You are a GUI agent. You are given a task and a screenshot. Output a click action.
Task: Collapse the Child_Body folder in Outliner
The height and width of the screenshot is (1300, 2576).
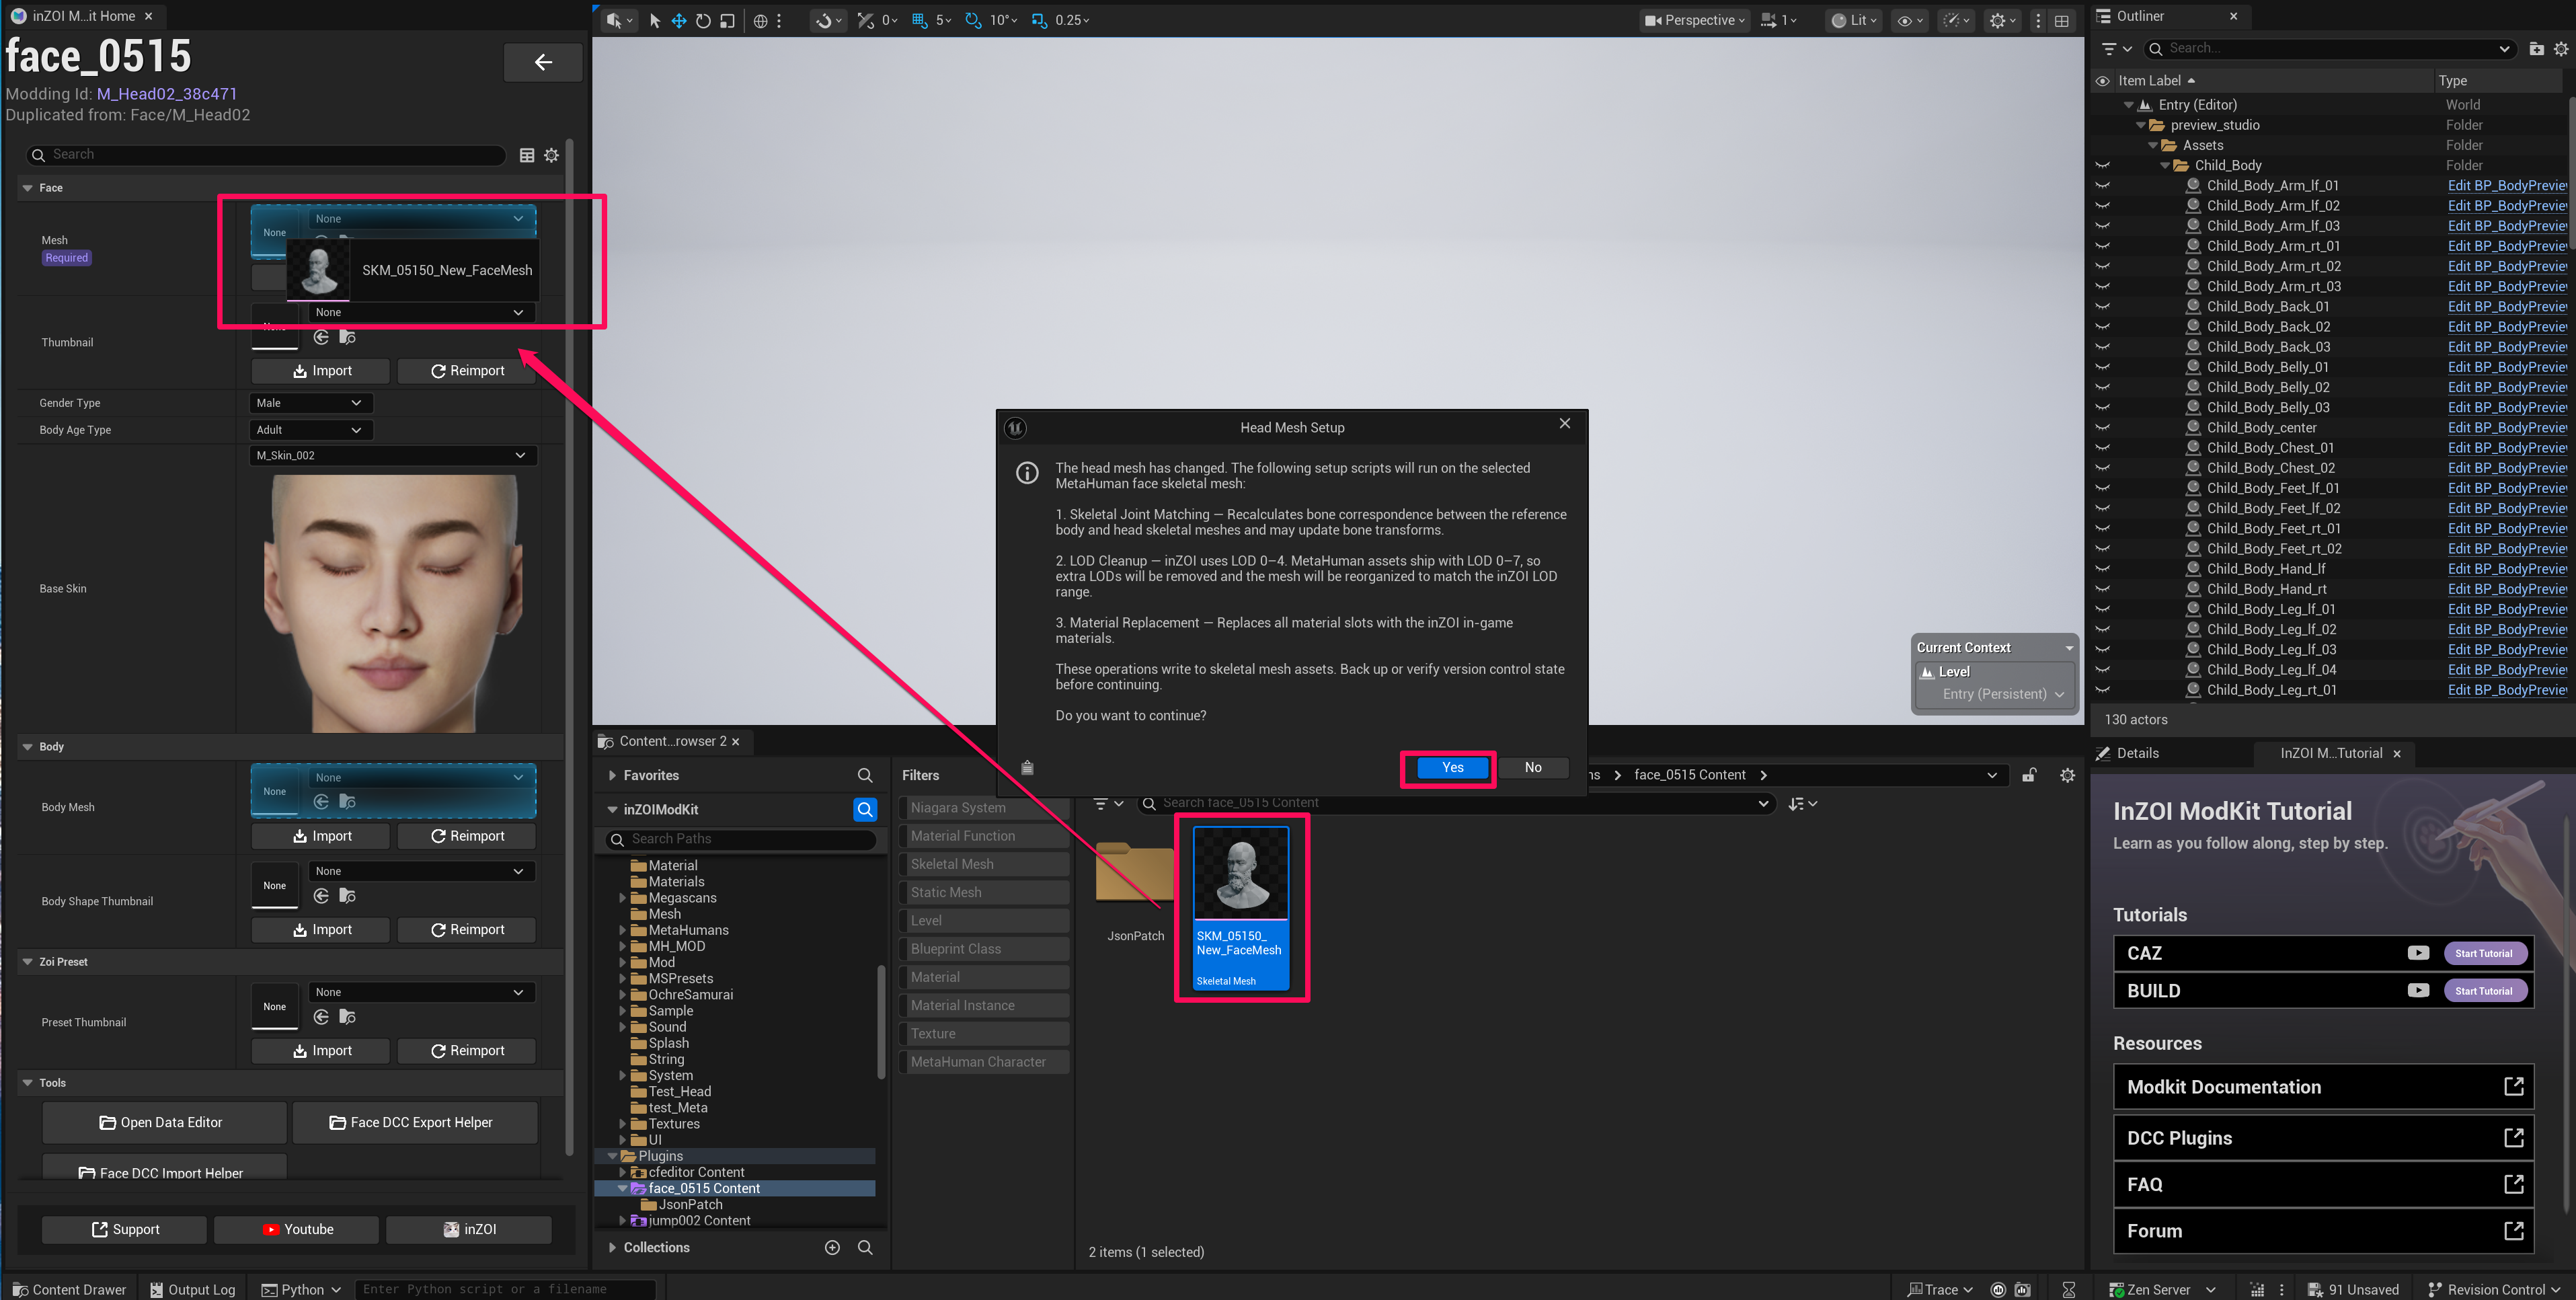click(2164, 166)
